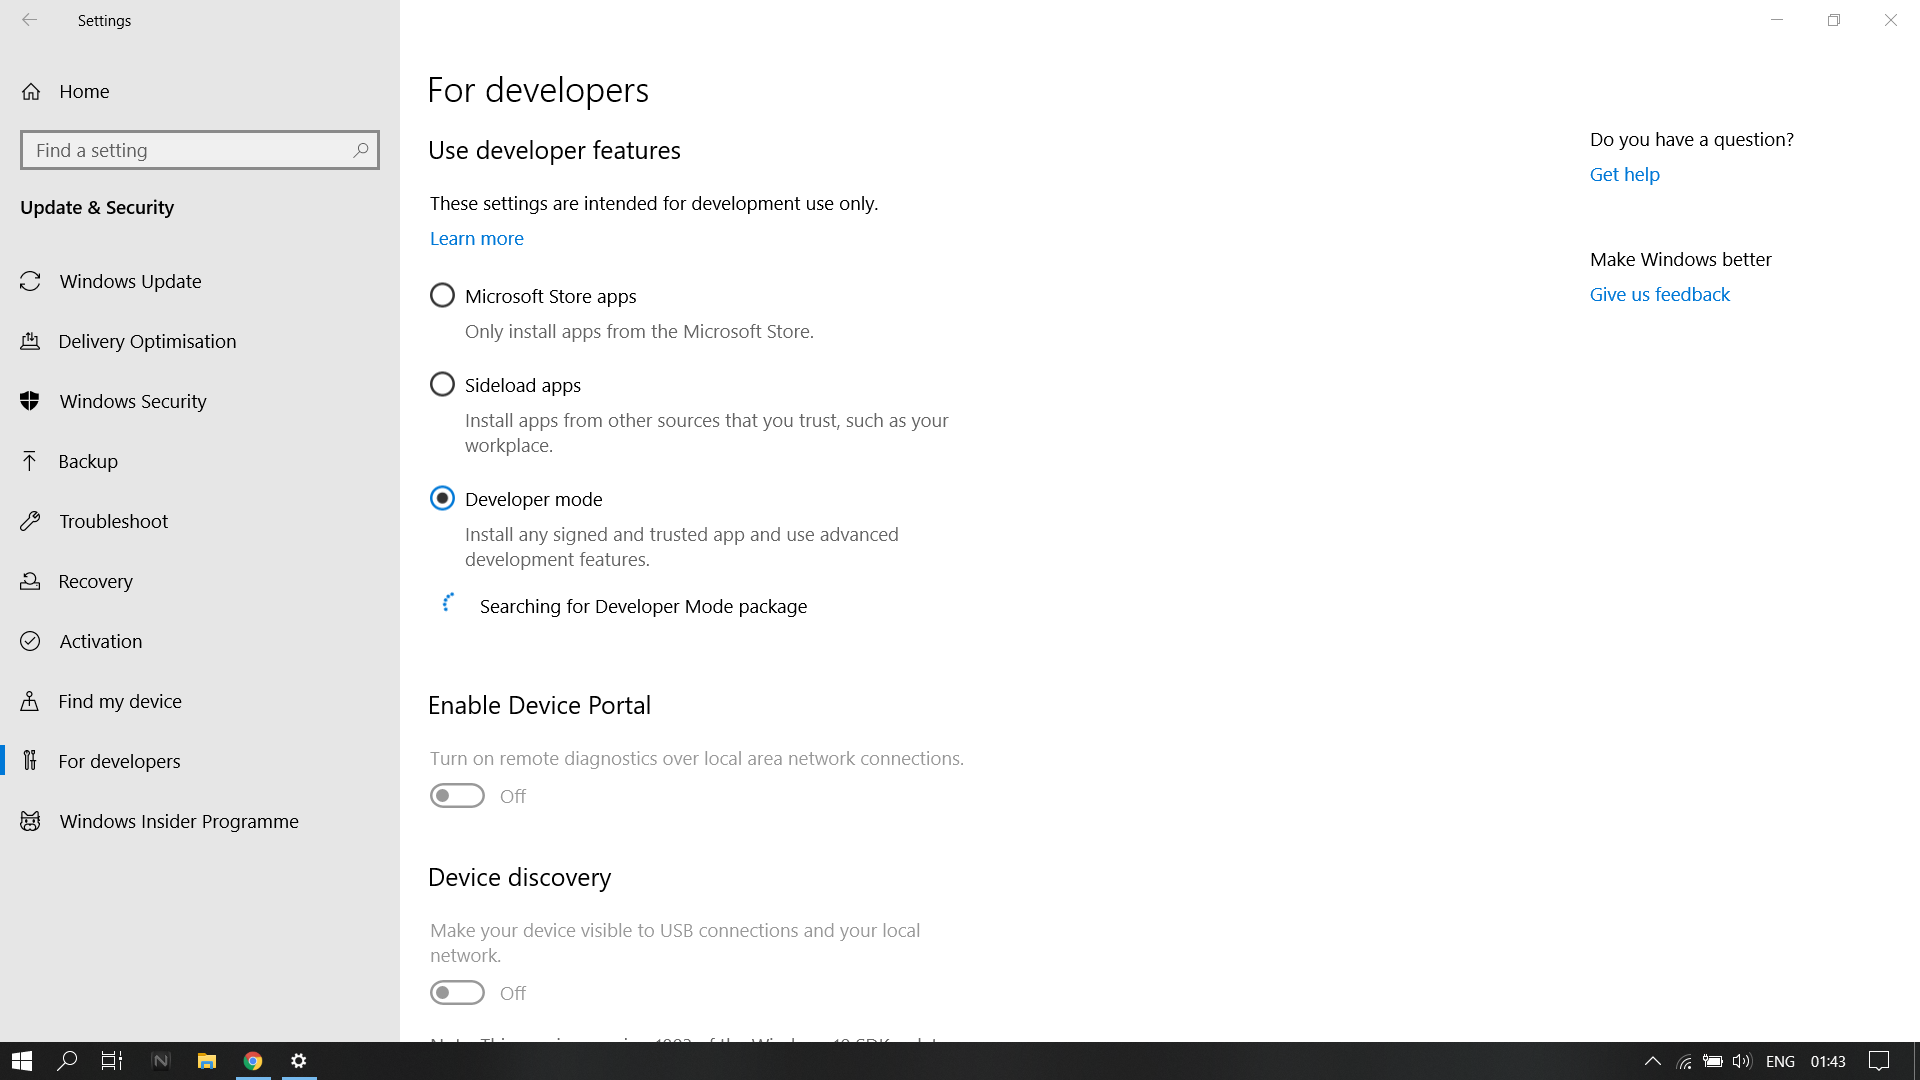Go to Settings Home
Image resolution: width=1920 pixels, height=1080 pixels.
tap(200, 91)
